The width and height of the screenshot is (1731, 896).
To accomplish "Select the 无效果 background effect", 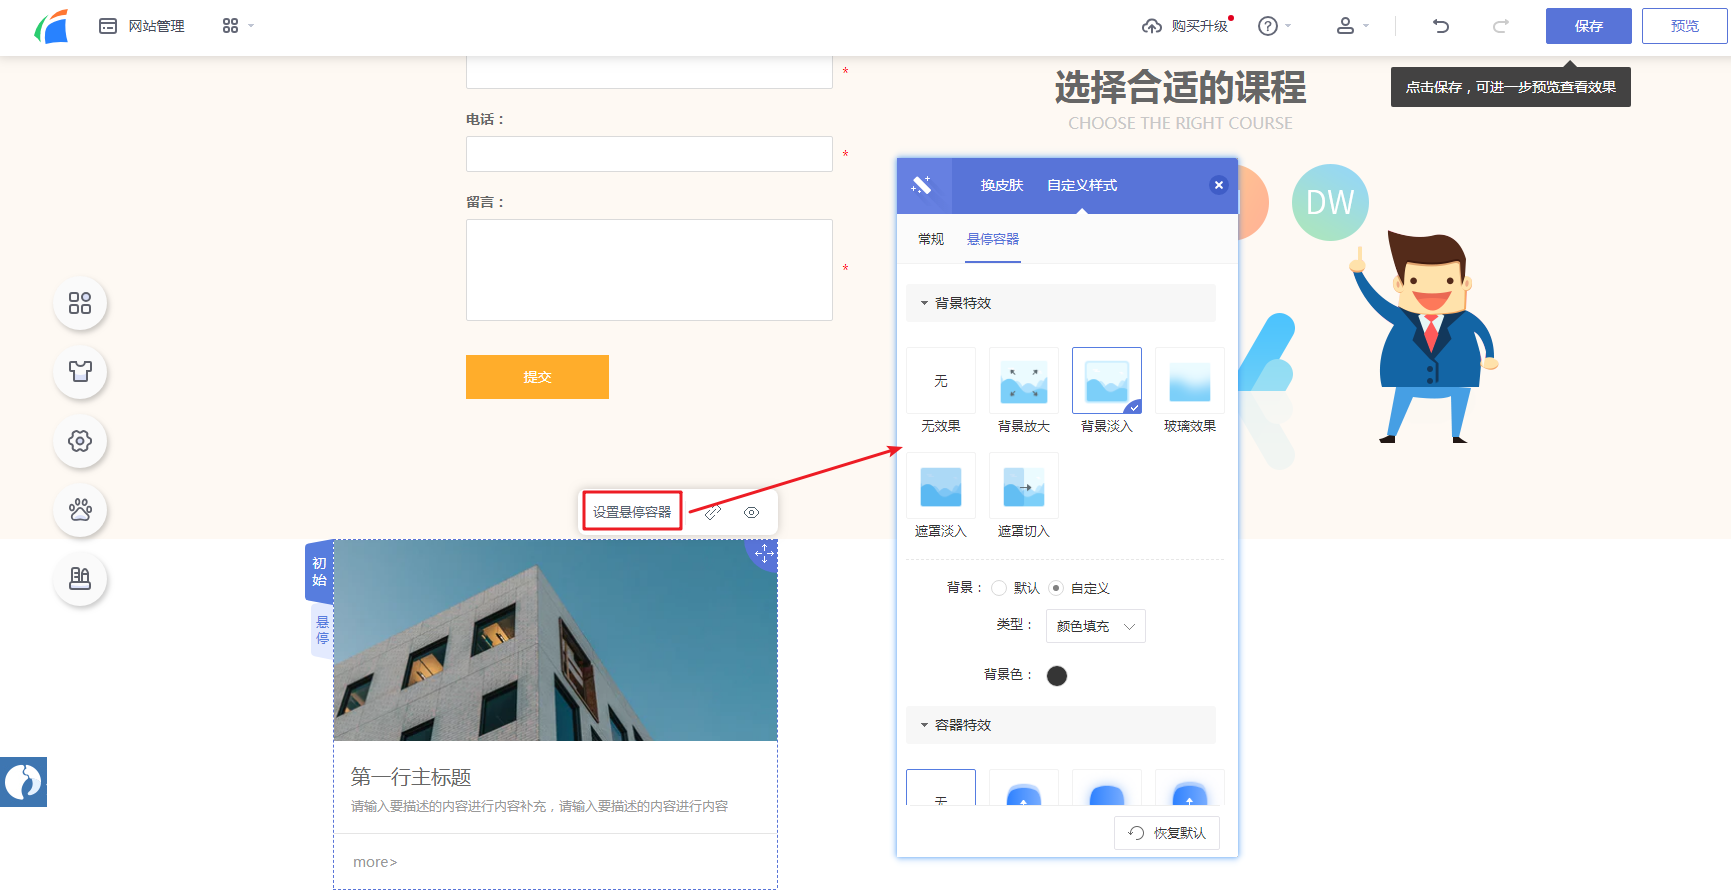I will coord(941,381).
